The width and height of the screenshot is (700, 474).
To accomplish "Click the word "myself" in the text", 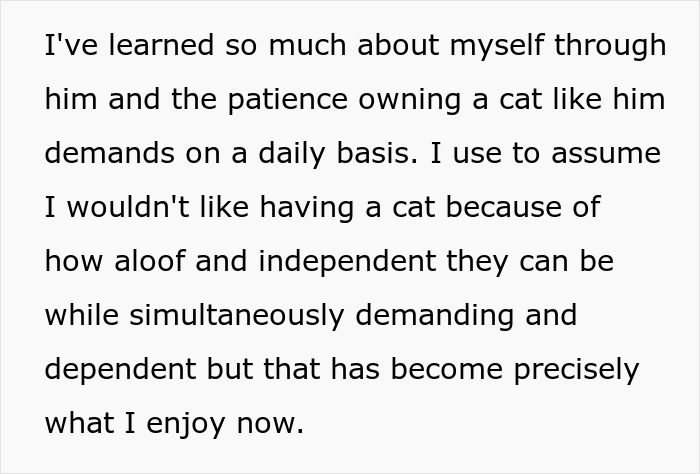I will 497,46.
